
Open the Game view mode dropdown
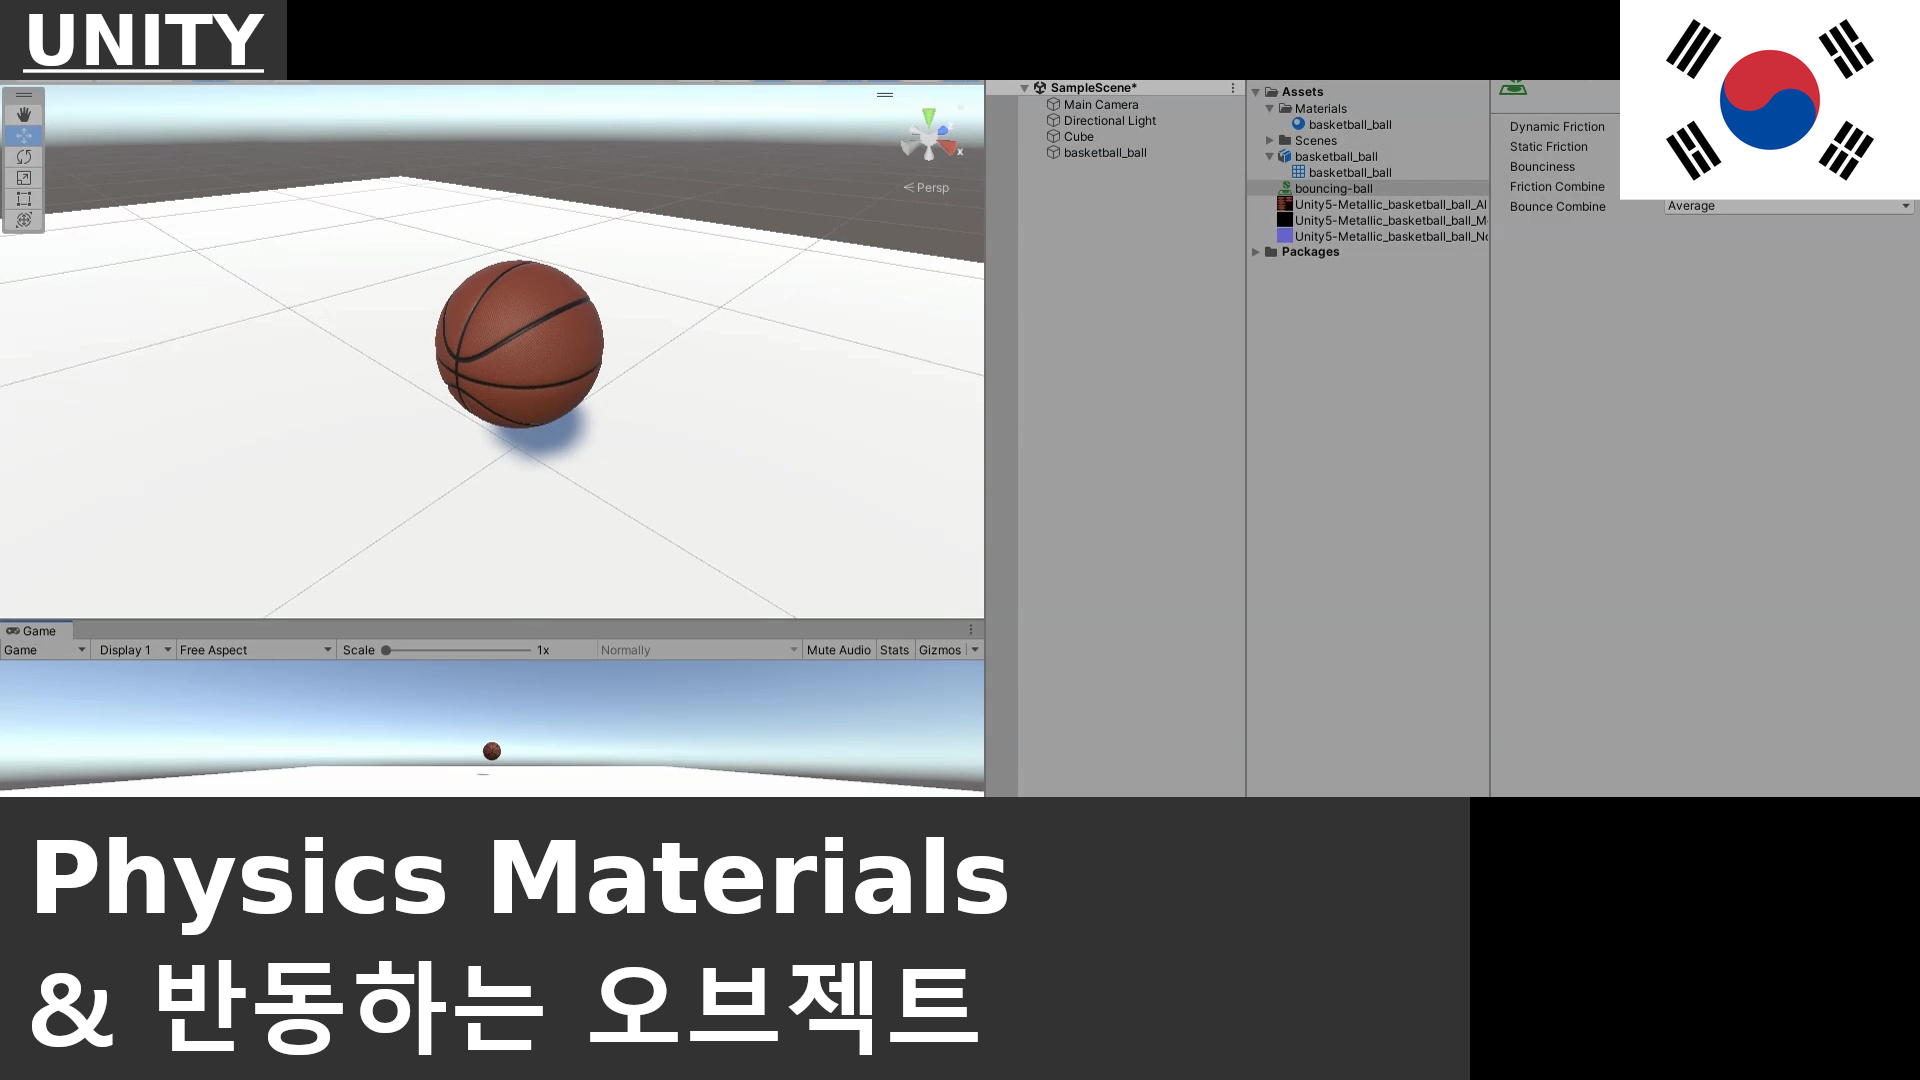[x=45, y=650]
